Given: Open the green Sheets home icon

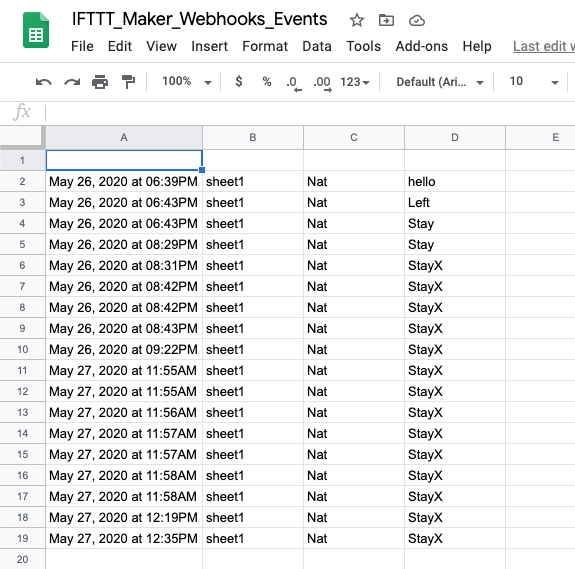Looking at the screenshot, I should tap(36, 30).
